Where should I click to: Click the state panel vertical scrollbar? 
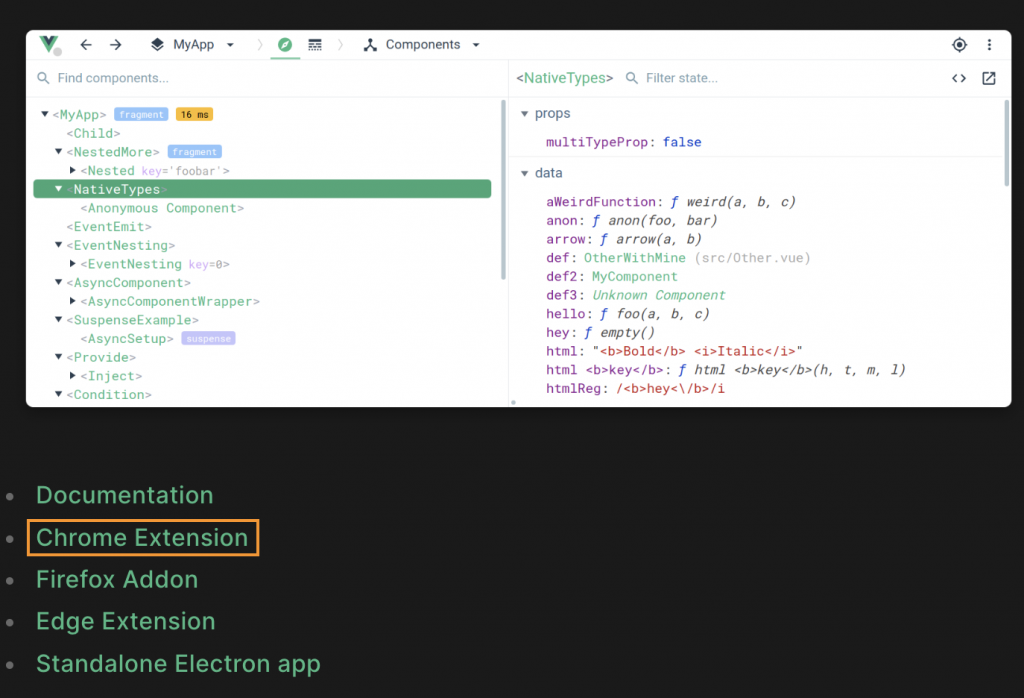point(1006,142)
